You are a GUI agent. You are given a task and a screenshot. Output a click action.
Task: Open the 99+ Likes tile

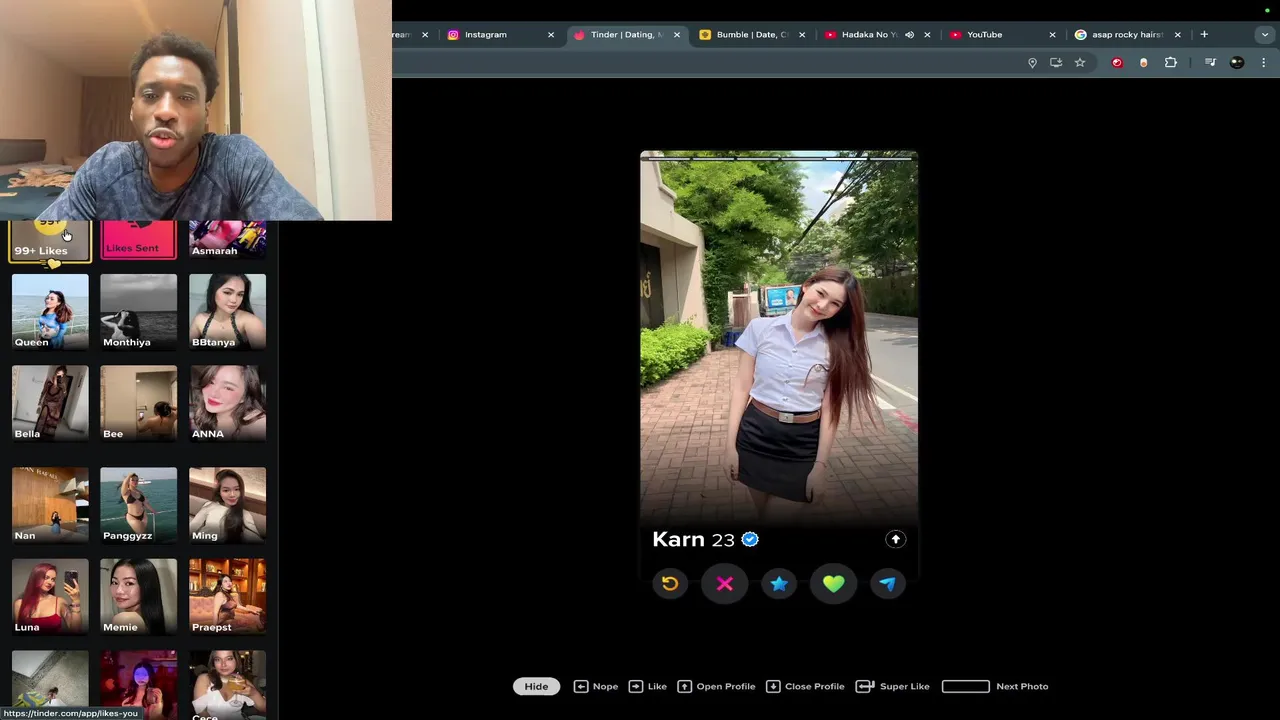click(x=50, y=240)
